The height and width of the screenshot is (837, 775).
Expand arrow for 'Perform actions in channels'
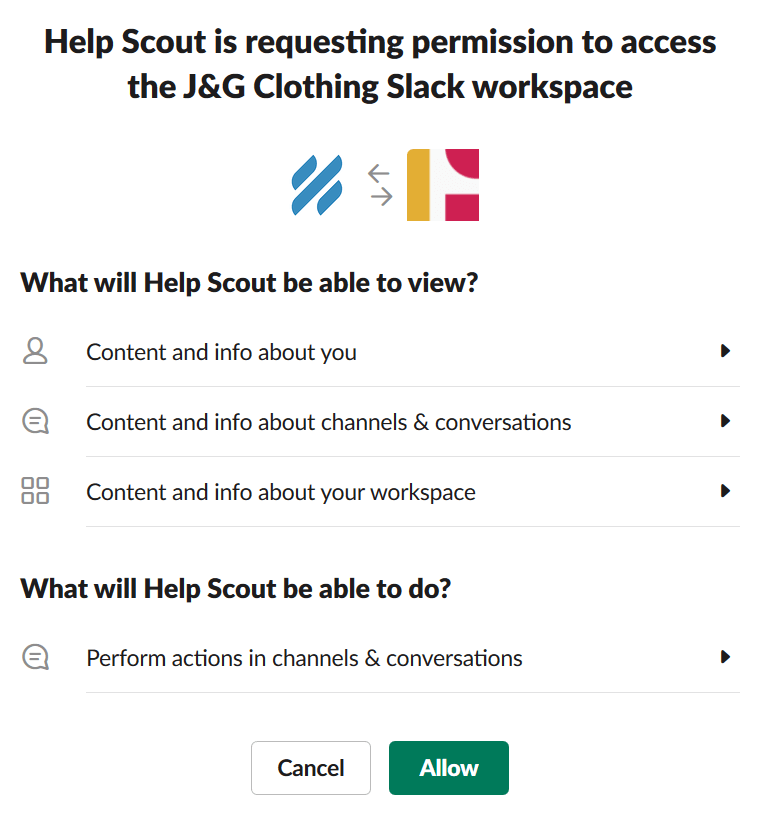click(726, 657)
